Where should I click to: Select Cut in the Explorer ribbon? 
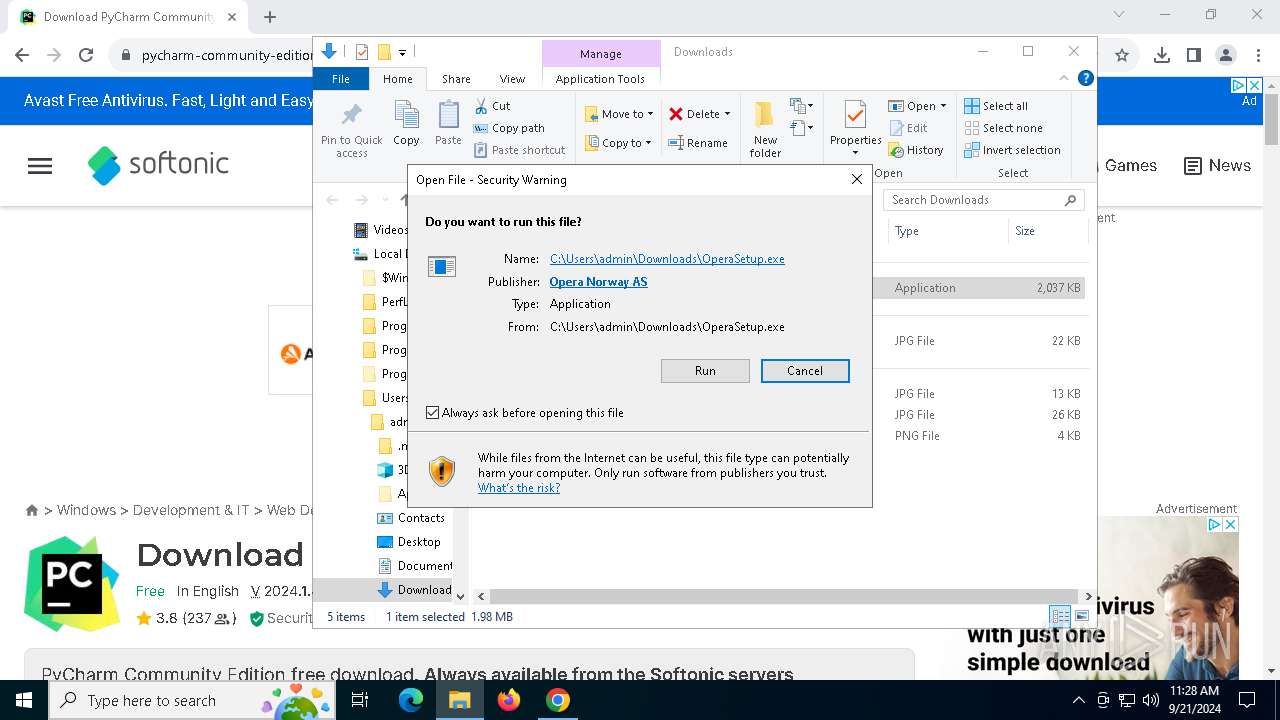pos(492,106)
